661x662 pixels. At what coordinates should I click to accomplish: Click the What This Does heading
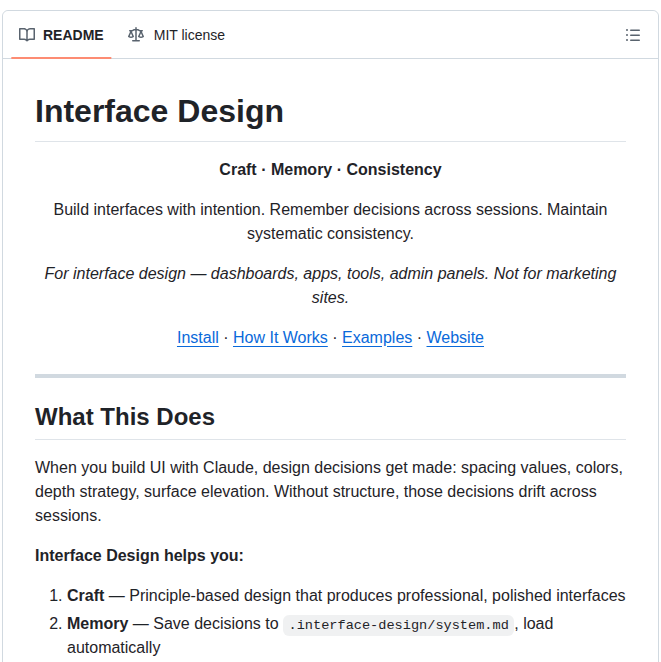125,417
